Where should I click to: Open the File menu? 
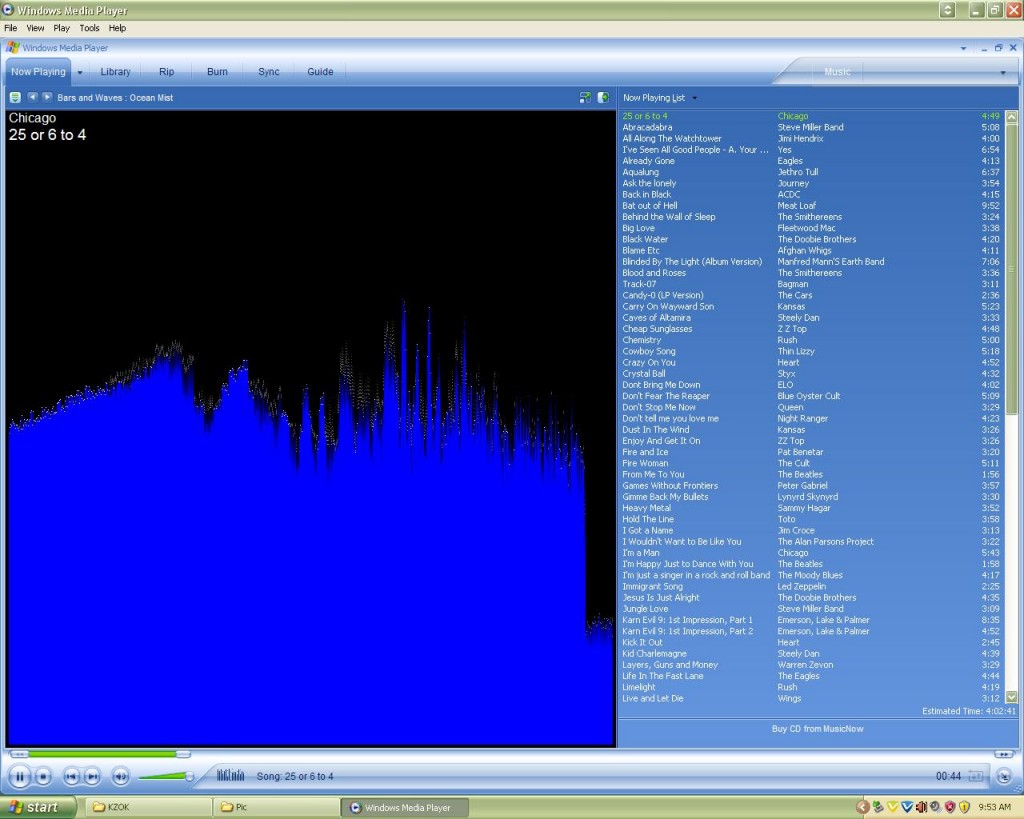pos(10,28)
